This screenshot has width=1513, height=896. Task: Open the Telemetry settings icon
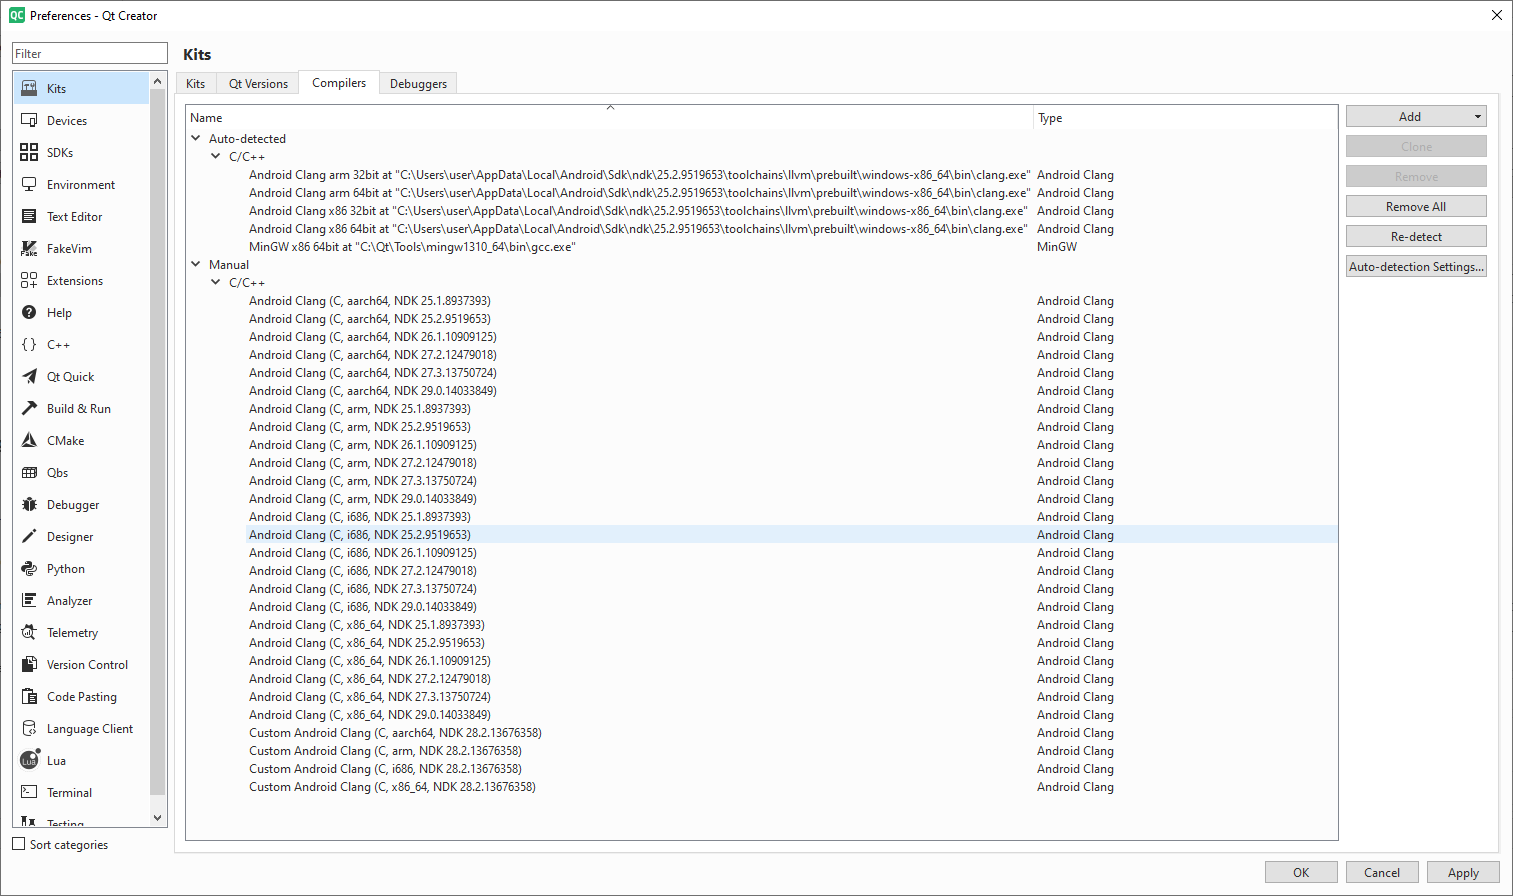pos(29,632)
